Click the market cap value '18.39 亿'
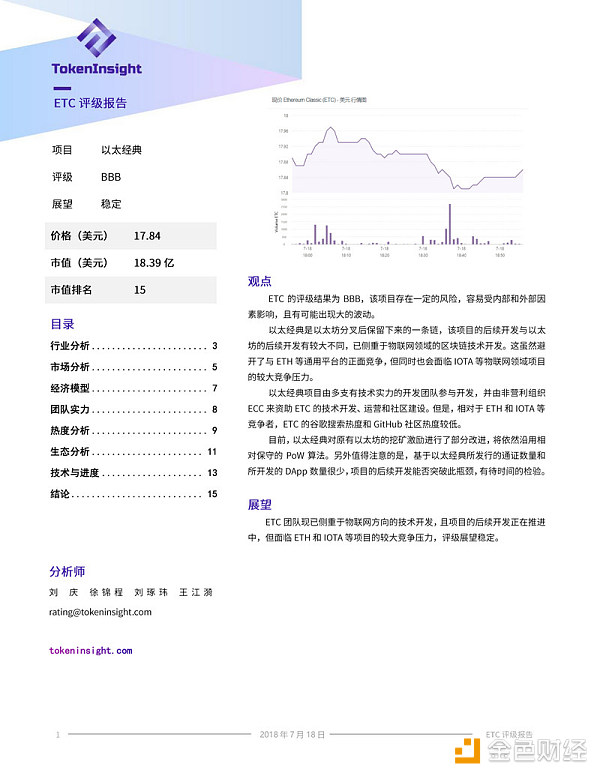The height and width of the screenshot is (776, 600). click(154, 263)
